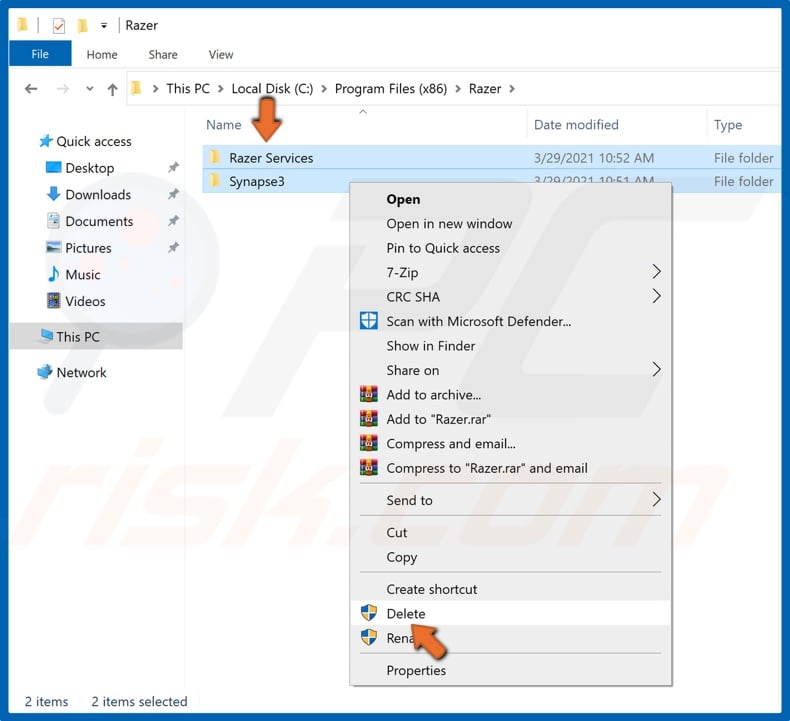Open Customize Quick Access Toolbar dropdown
This screenshot has width=790, height=721.
(x=103, y=25)
